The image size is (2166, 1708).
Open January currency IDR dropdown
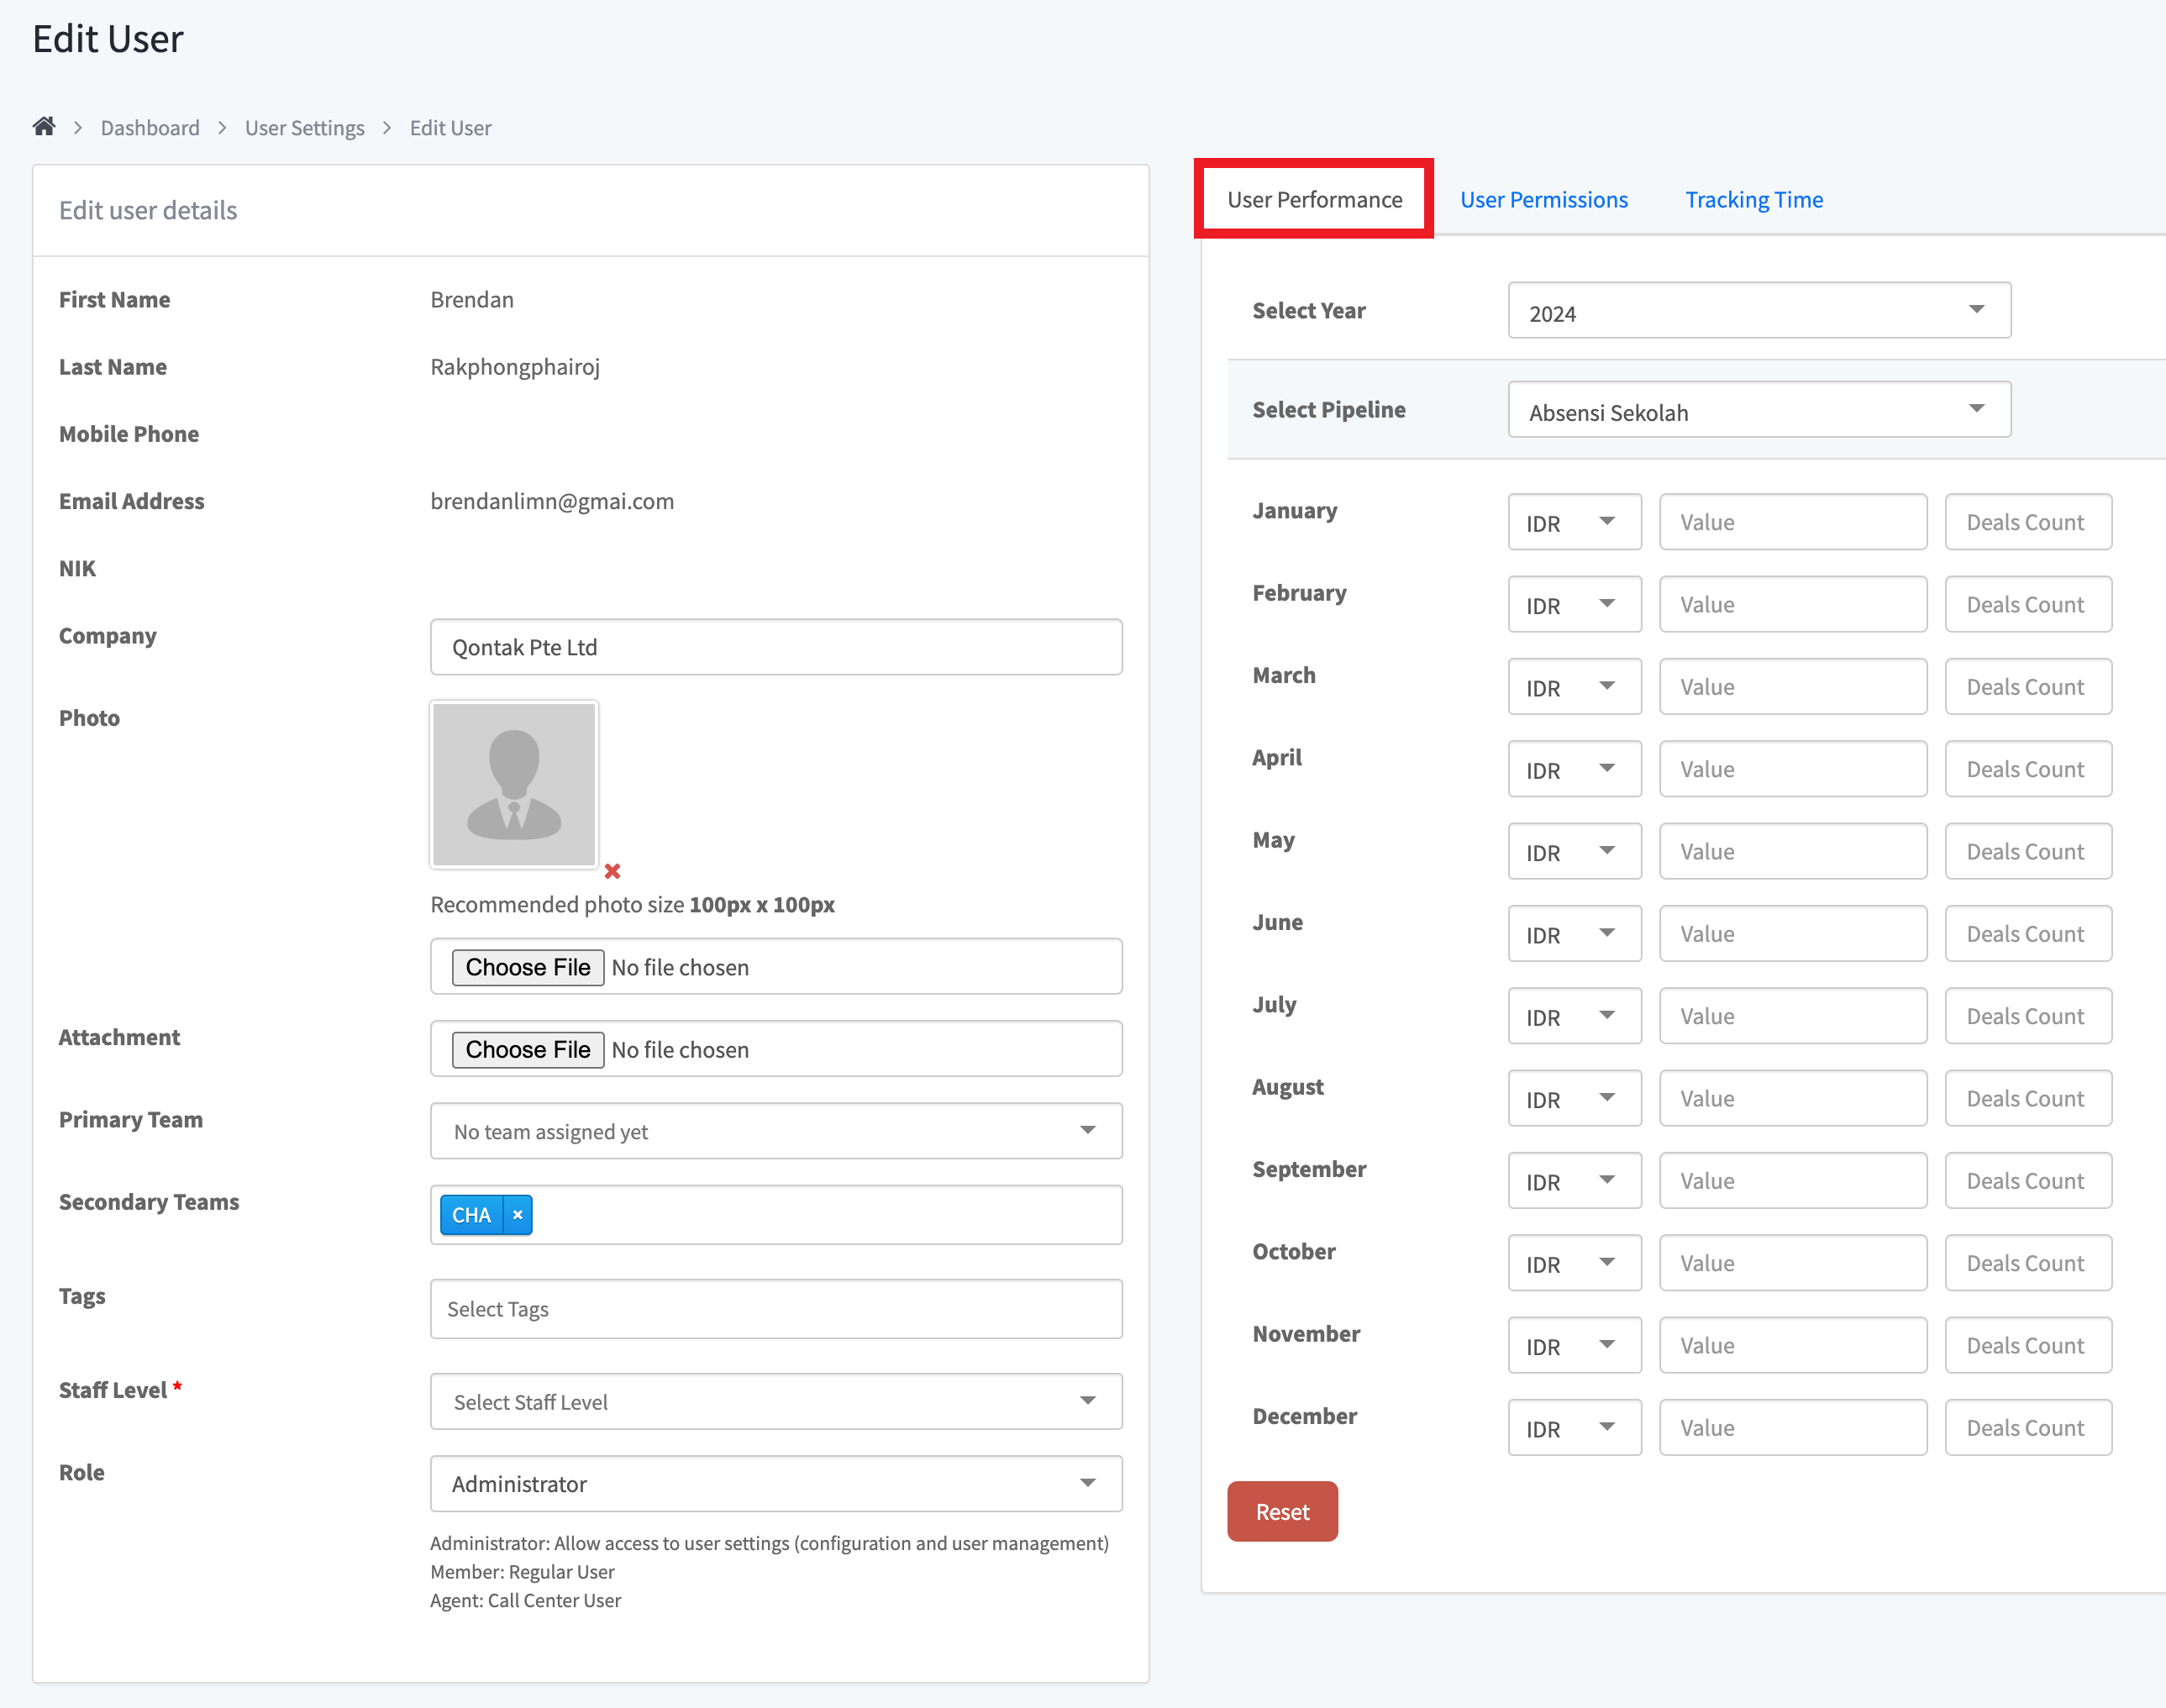tap(1573, 522)
